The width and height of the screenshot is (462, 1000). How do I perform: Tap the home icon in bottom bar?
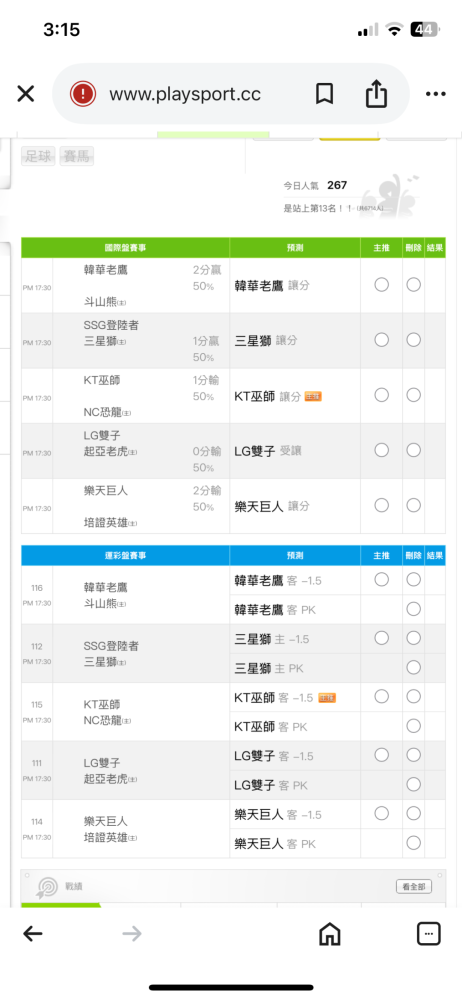[x=329, y=934]
